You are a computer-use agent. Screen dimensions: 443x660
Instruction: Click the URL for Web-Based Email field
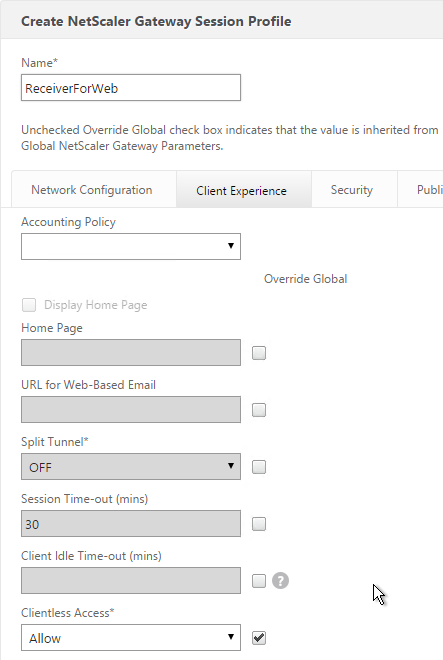[131, 409]
